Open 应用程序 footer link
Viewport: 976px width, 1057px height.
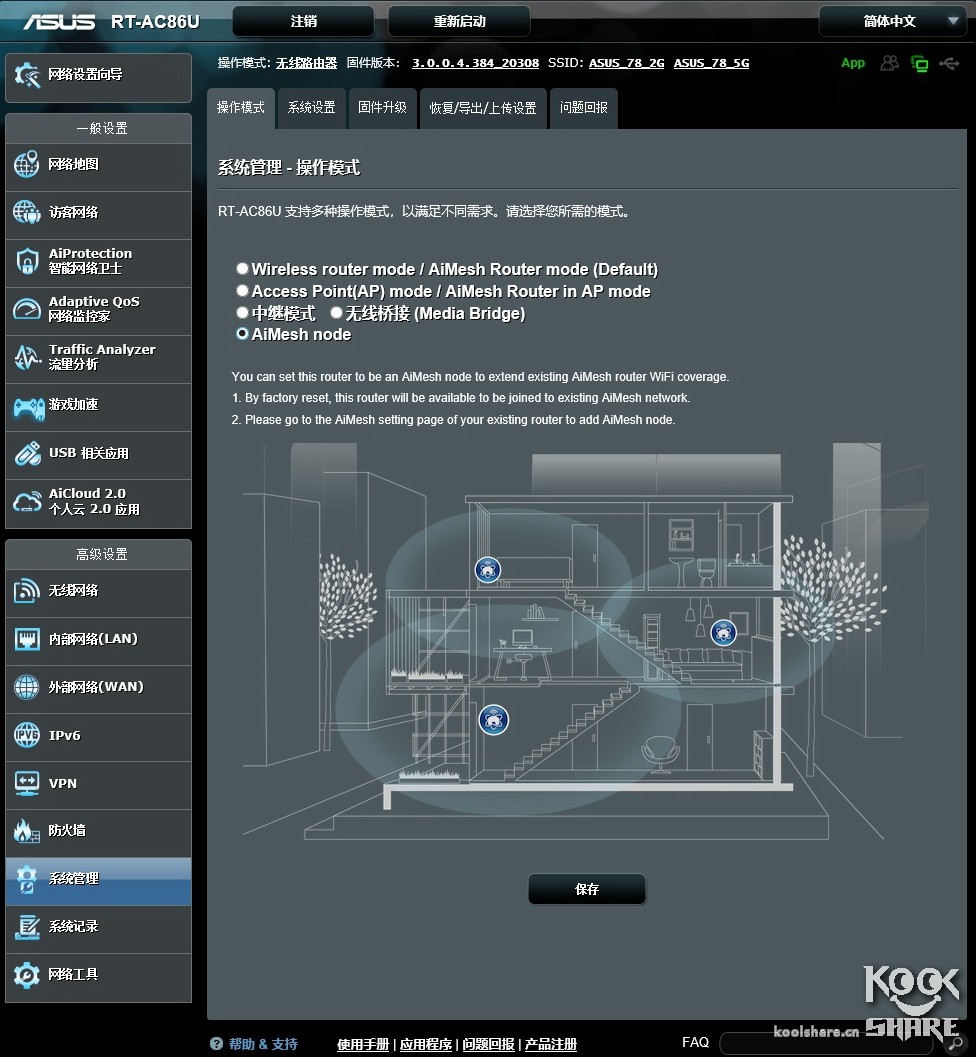tap(425, 1044)
